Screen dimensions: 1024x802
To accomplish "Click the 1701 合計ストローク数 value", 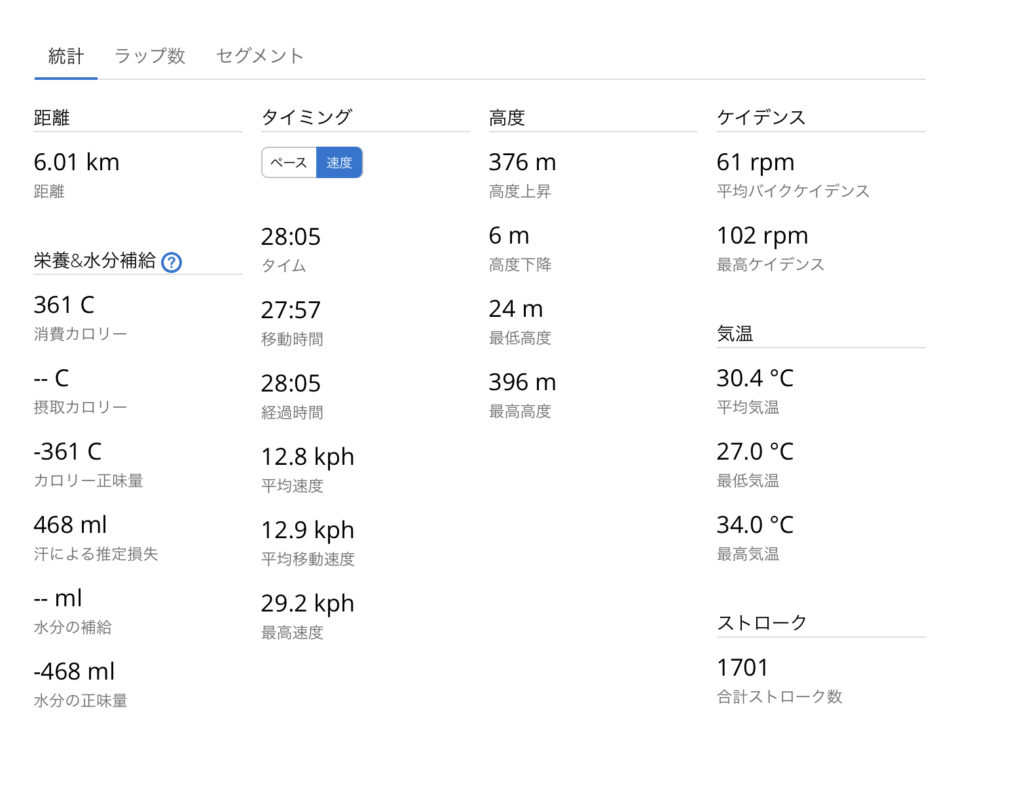I will click(743, 667).
